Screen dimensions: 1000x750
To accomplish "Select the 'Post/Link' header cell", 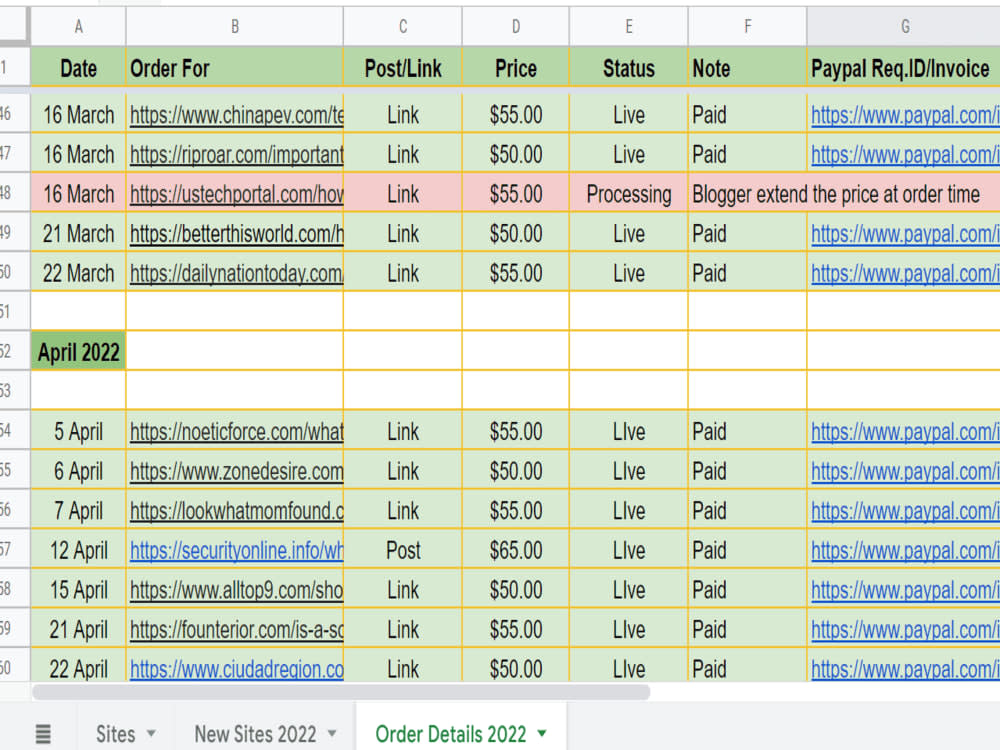I will click(x=402, y=68).
